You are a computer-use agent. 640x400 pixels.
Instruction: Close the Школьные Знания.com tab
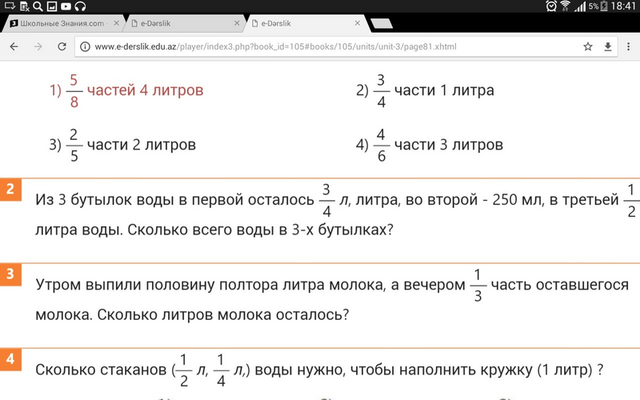pos(116,23)
